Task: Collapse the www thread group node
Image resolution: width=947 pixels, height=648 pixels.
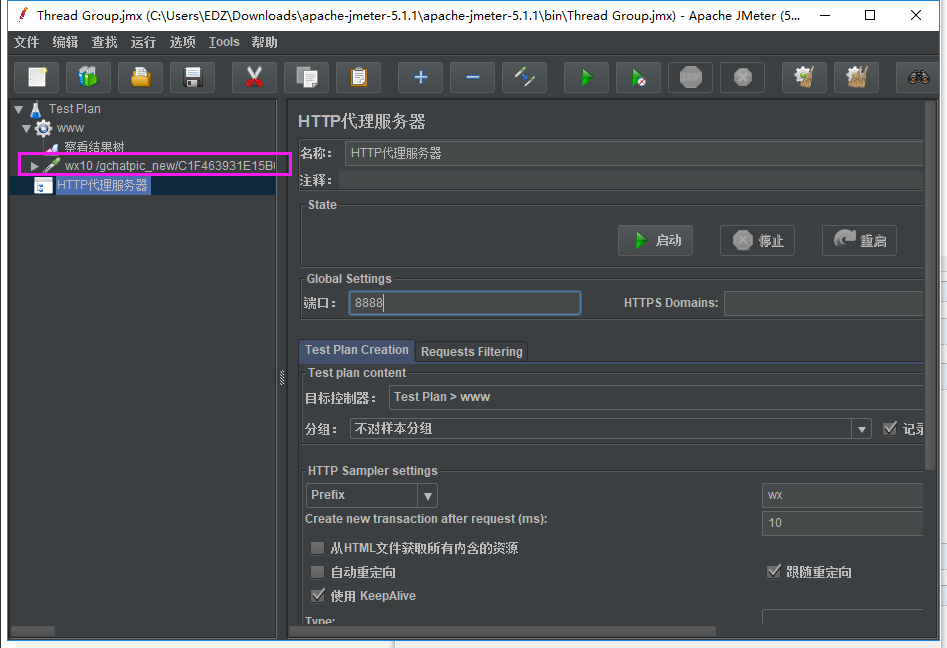Action: click(26, 129)
